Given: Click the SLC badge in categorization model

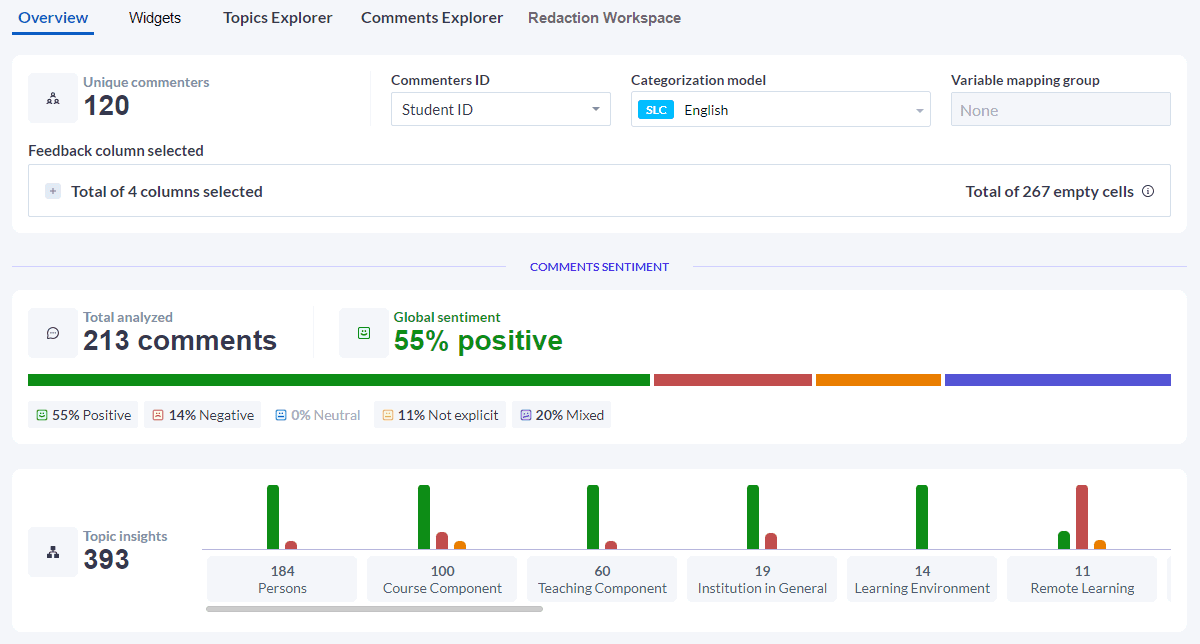Looking at the screenshot, I should [x=655, y=110].
